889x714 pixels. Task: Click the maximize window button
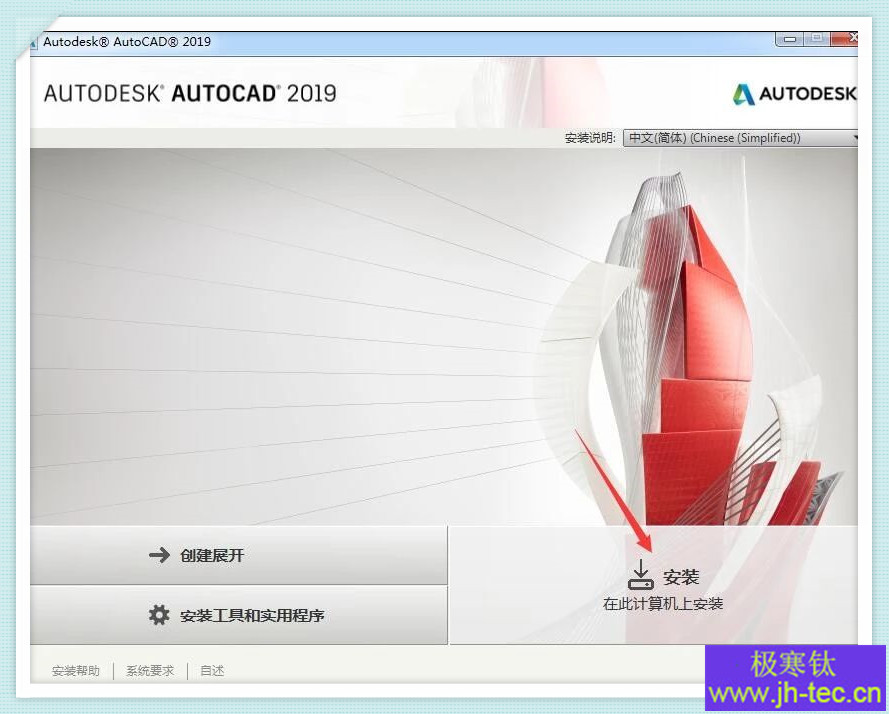pos(816,39)
